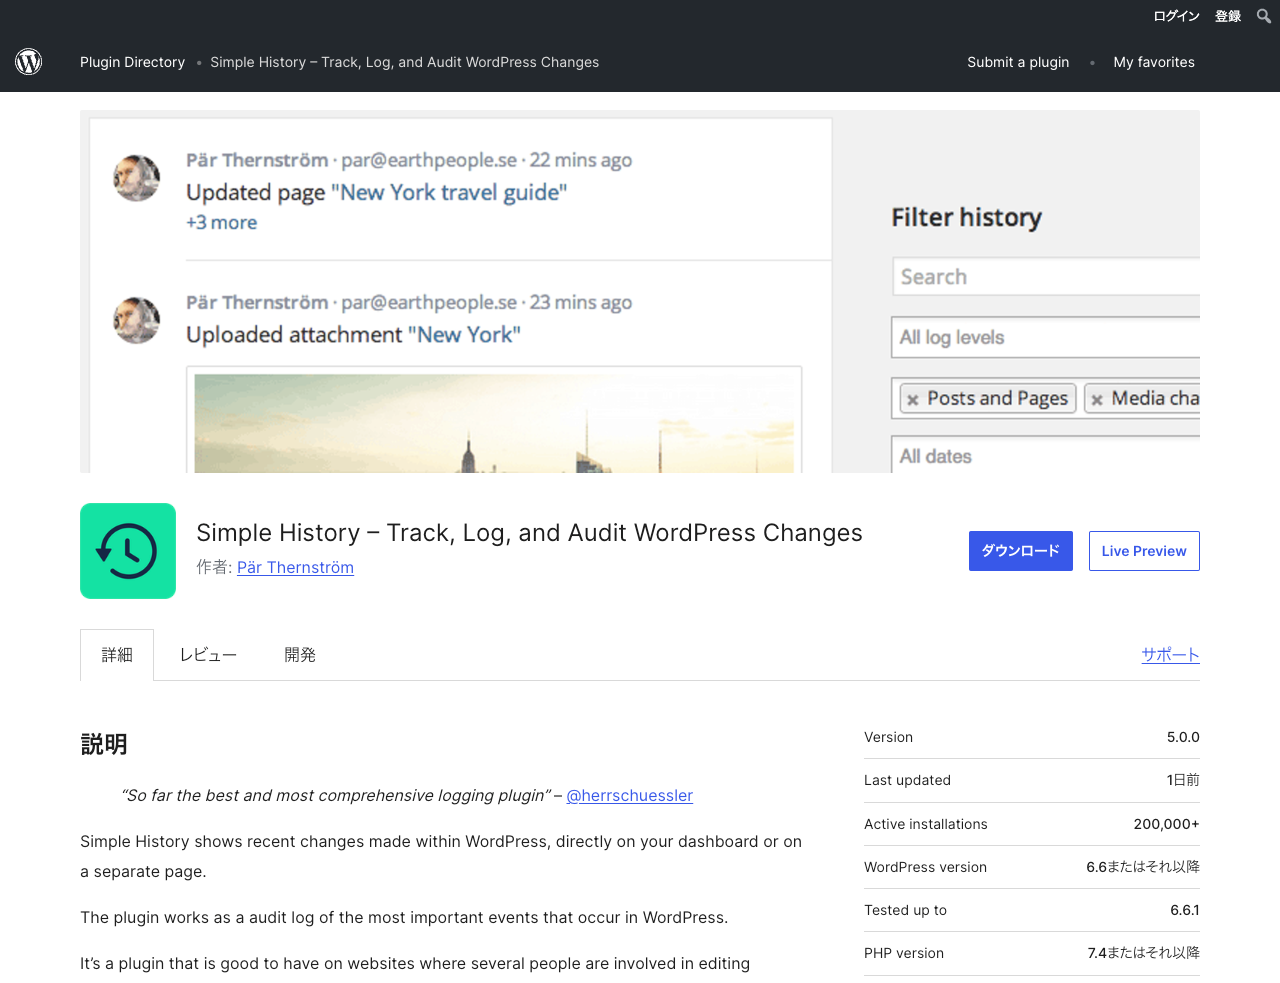Click the Simple History plugin icon

(x=128, y=551)
